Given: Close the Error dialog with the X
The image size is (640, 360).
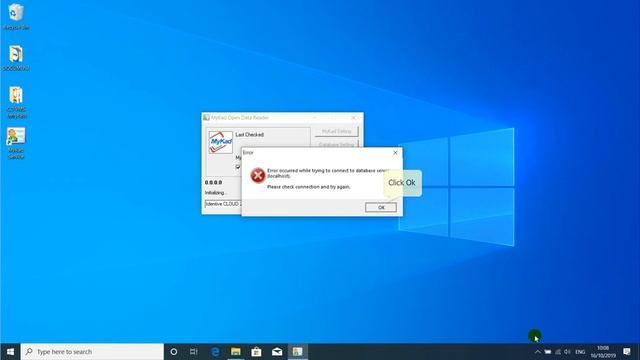Looking at the screenshot, I should tap(395, 153).
